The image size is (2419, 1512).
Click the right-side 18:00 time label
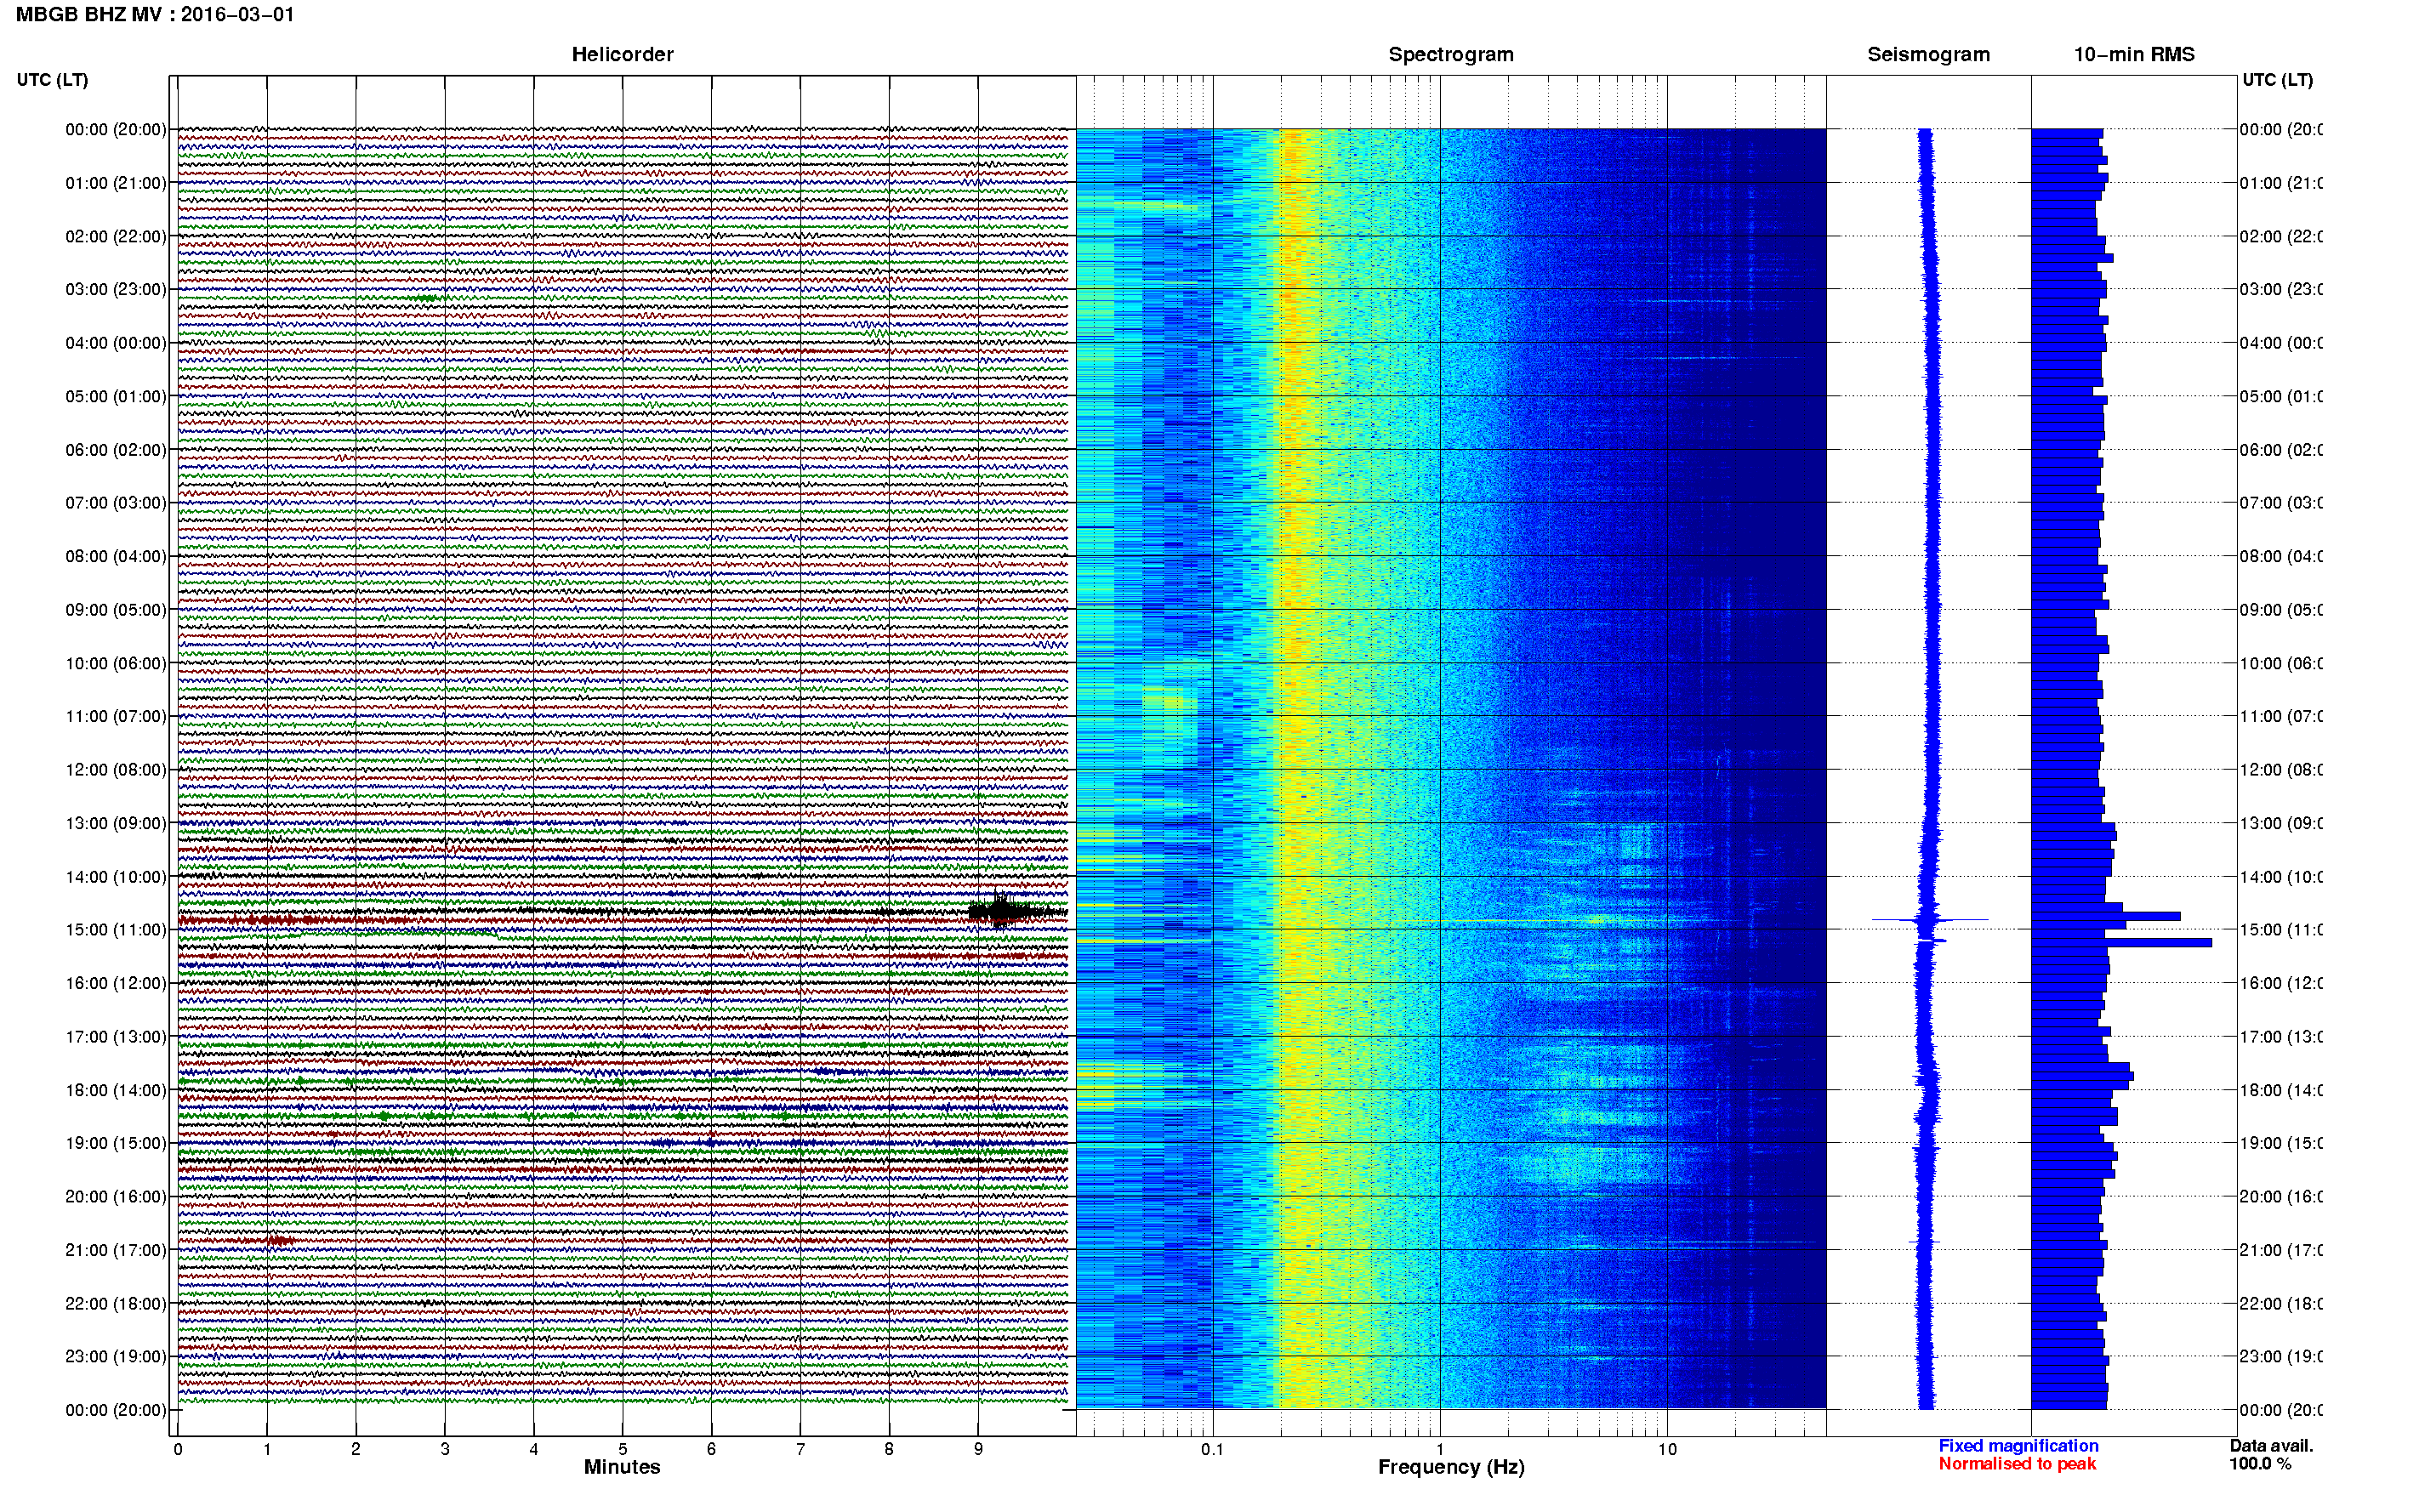click(2280, 1090)
